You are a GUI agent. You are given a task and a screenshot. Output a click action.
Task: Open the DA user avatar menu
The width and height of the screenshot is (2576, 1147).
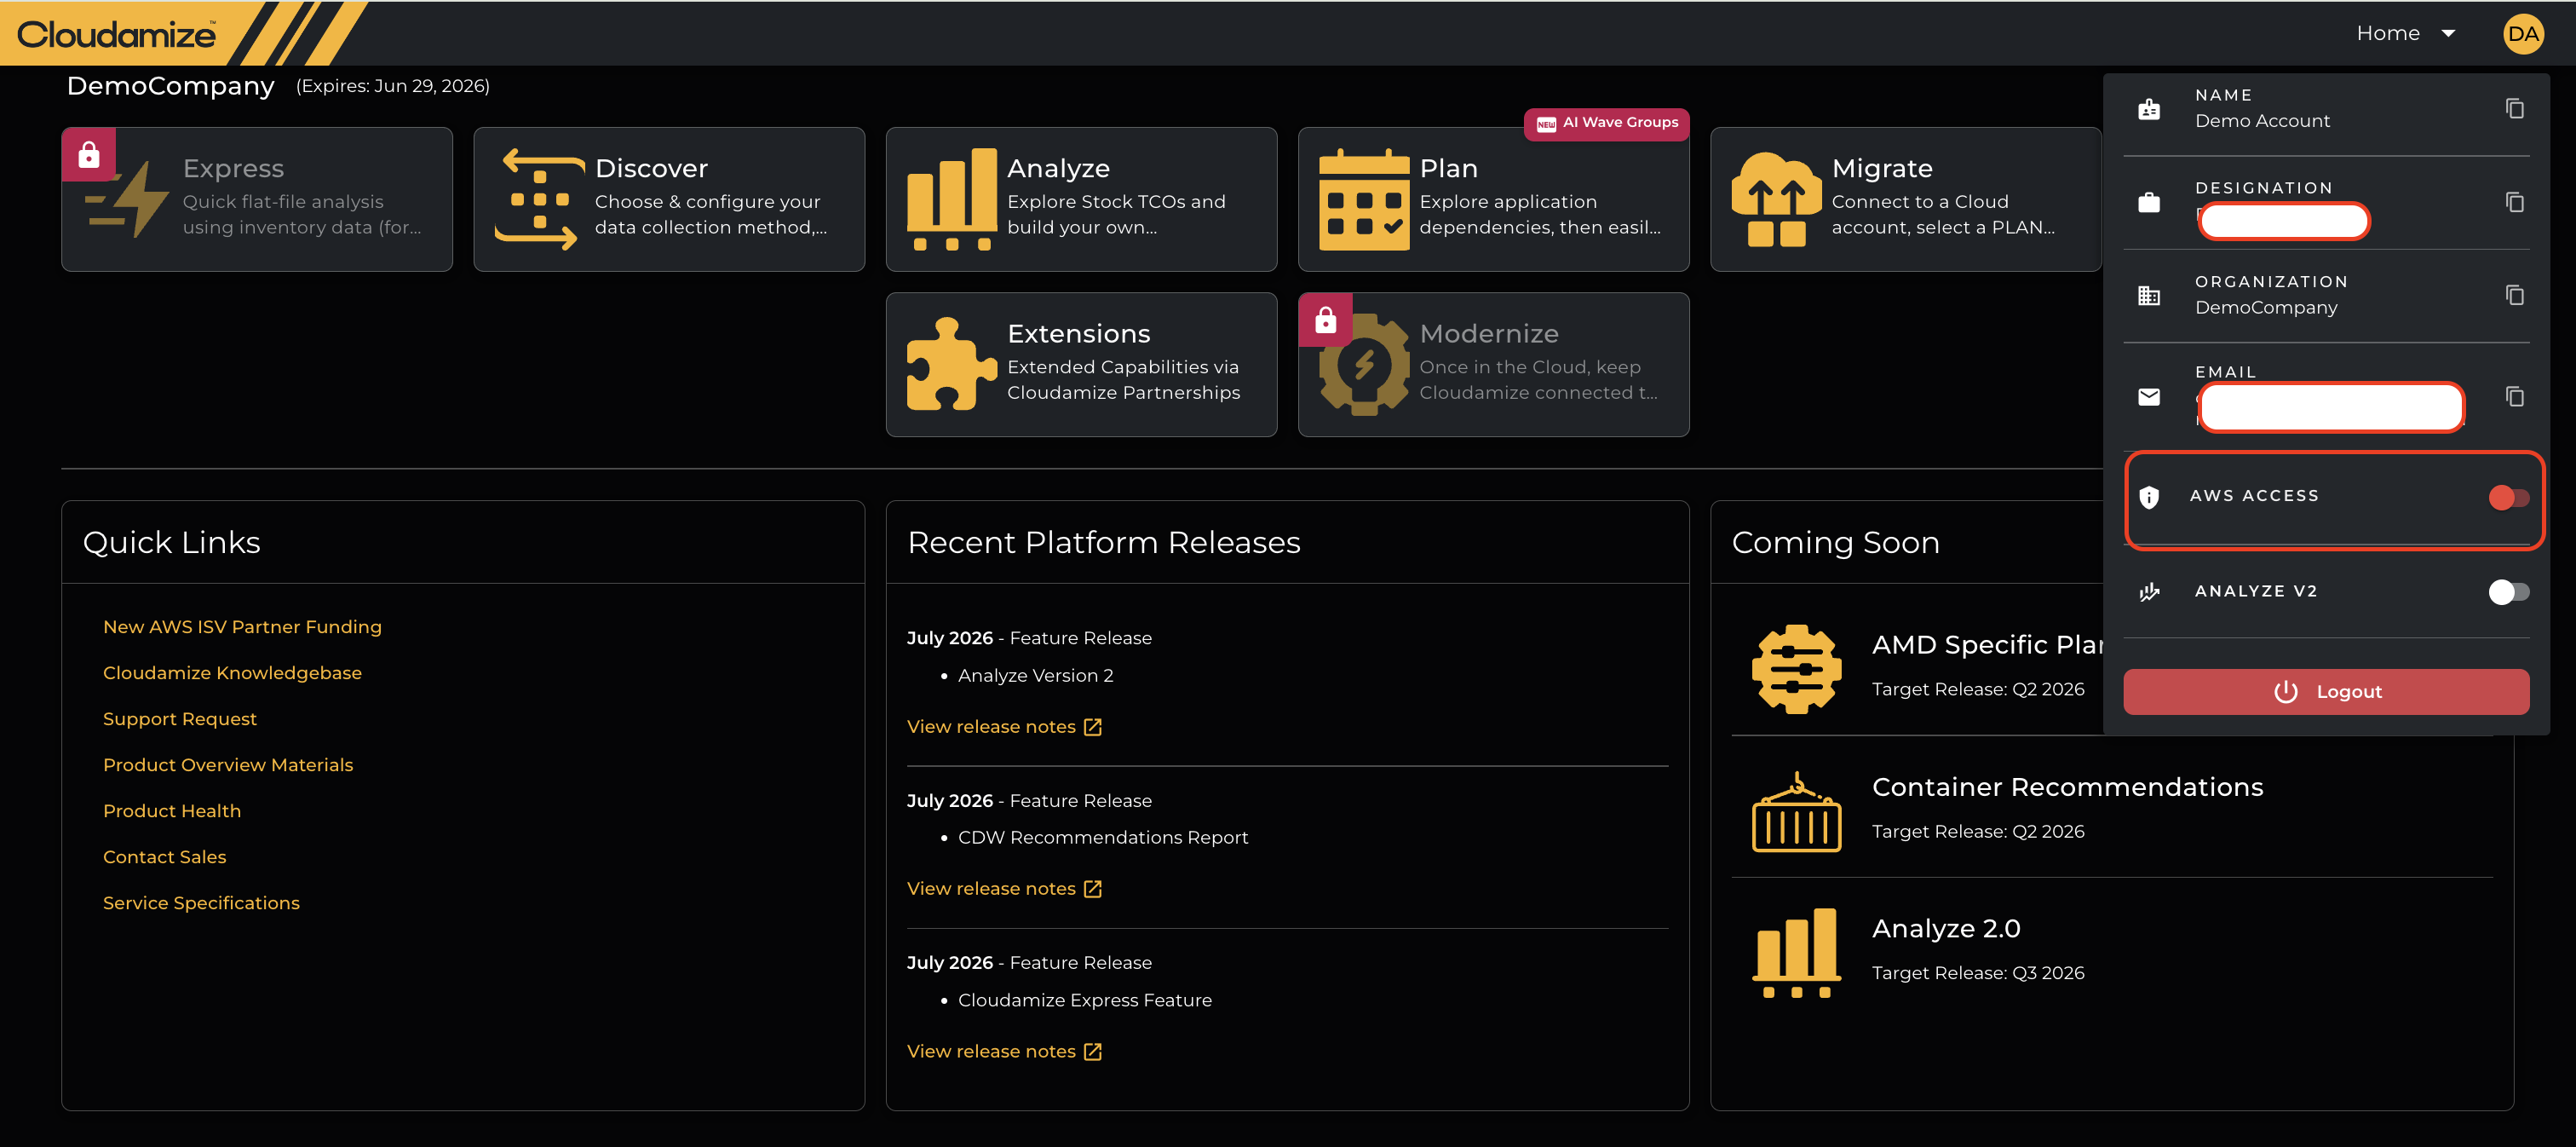[2522, 34]
